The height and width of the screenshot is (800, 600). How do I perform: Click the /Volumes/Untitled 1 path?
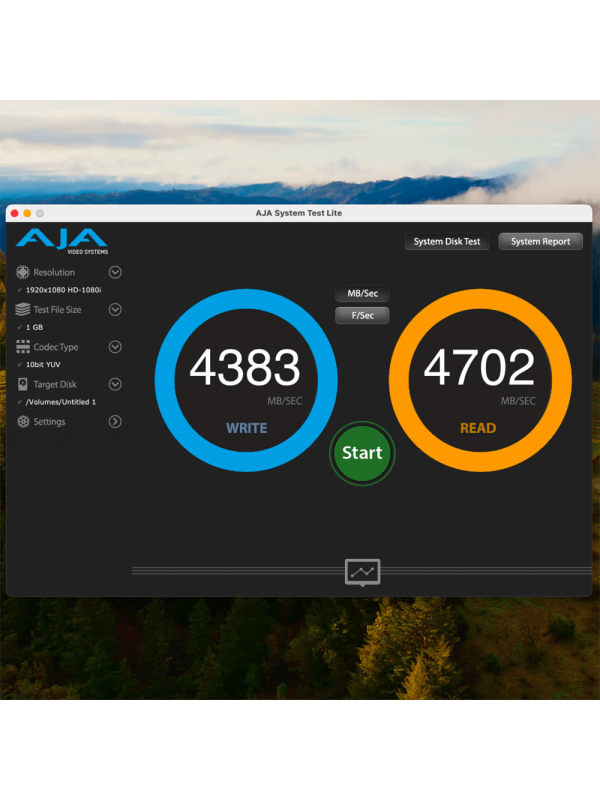[61, 402]
